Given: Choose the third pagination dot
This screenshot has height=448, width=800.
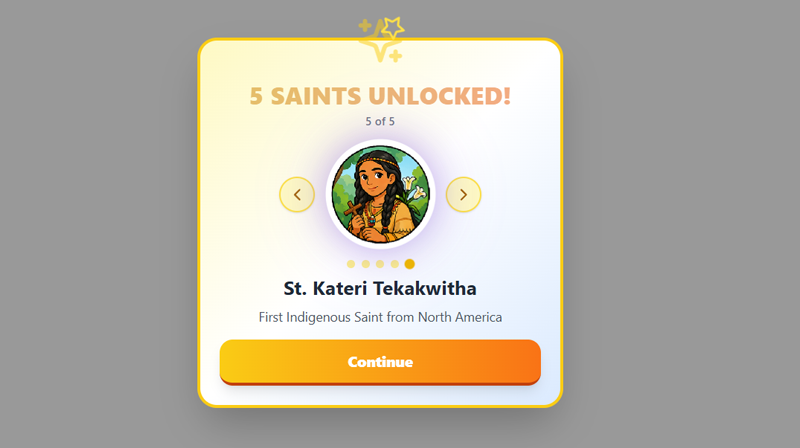Looking at the screenshot, I should (380, 264).
